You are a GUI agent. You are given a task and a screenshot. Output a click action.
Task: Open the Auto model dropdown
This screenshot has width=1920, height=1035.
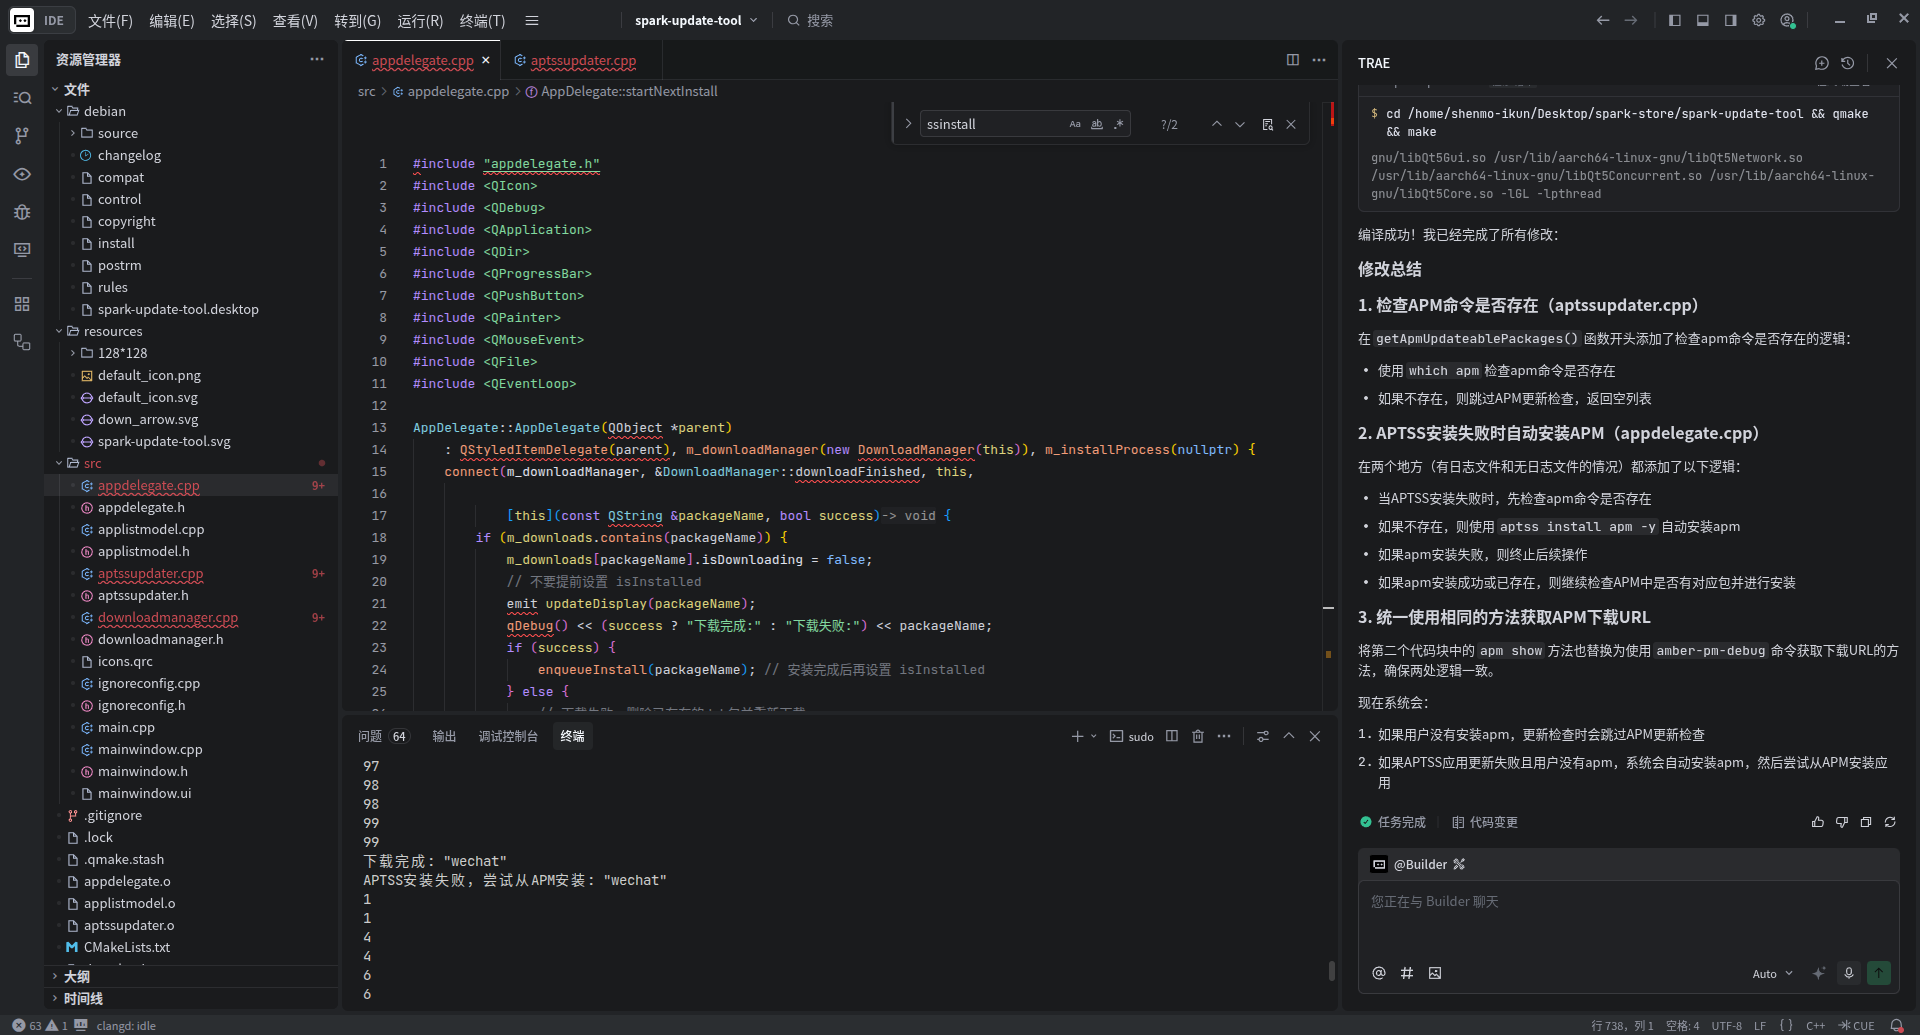(1772, 974)
